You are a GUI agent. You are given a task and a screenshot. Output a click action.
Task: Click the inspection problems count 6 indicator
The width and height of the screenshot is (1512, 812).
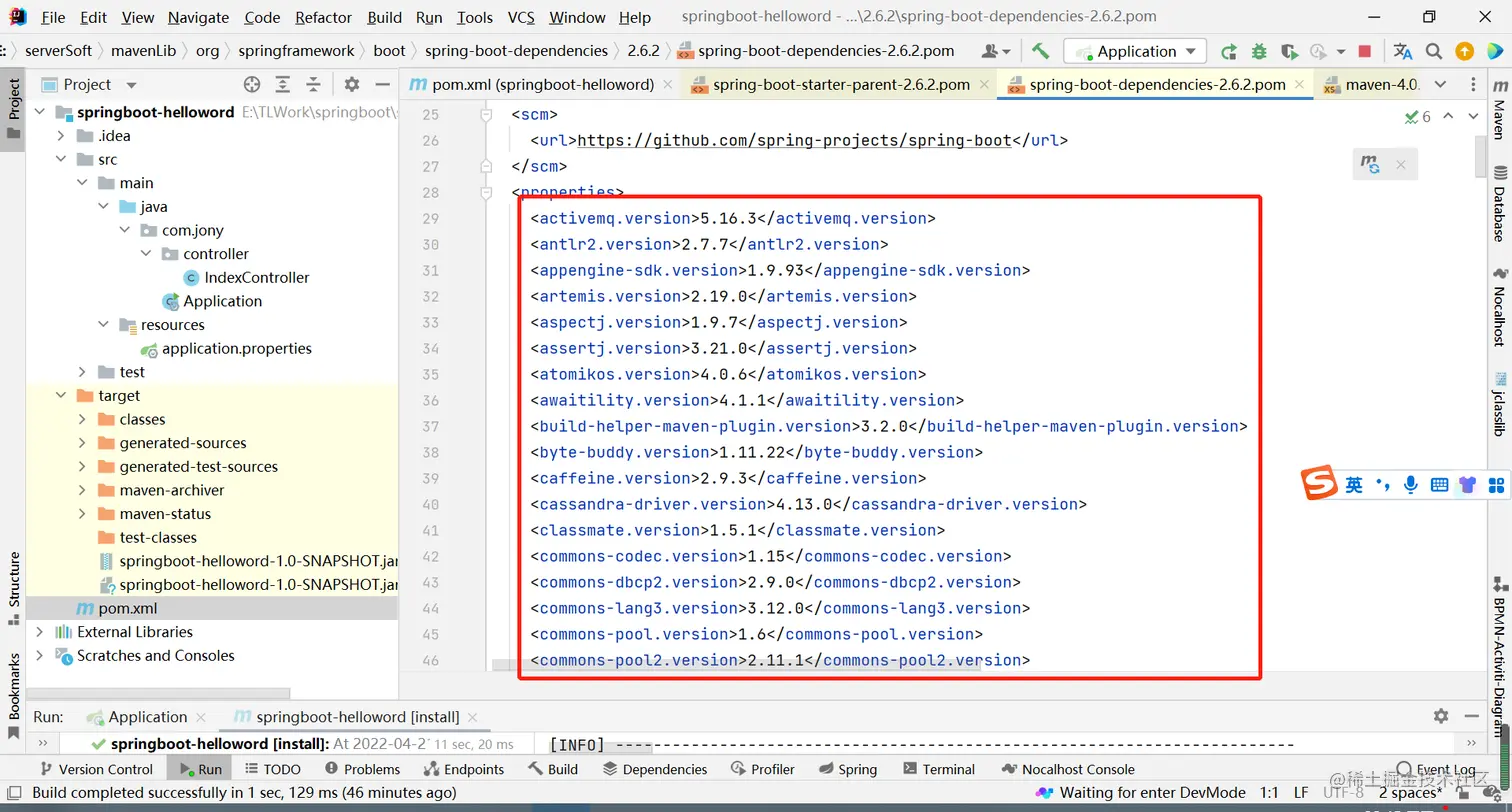pos(1418,117)
